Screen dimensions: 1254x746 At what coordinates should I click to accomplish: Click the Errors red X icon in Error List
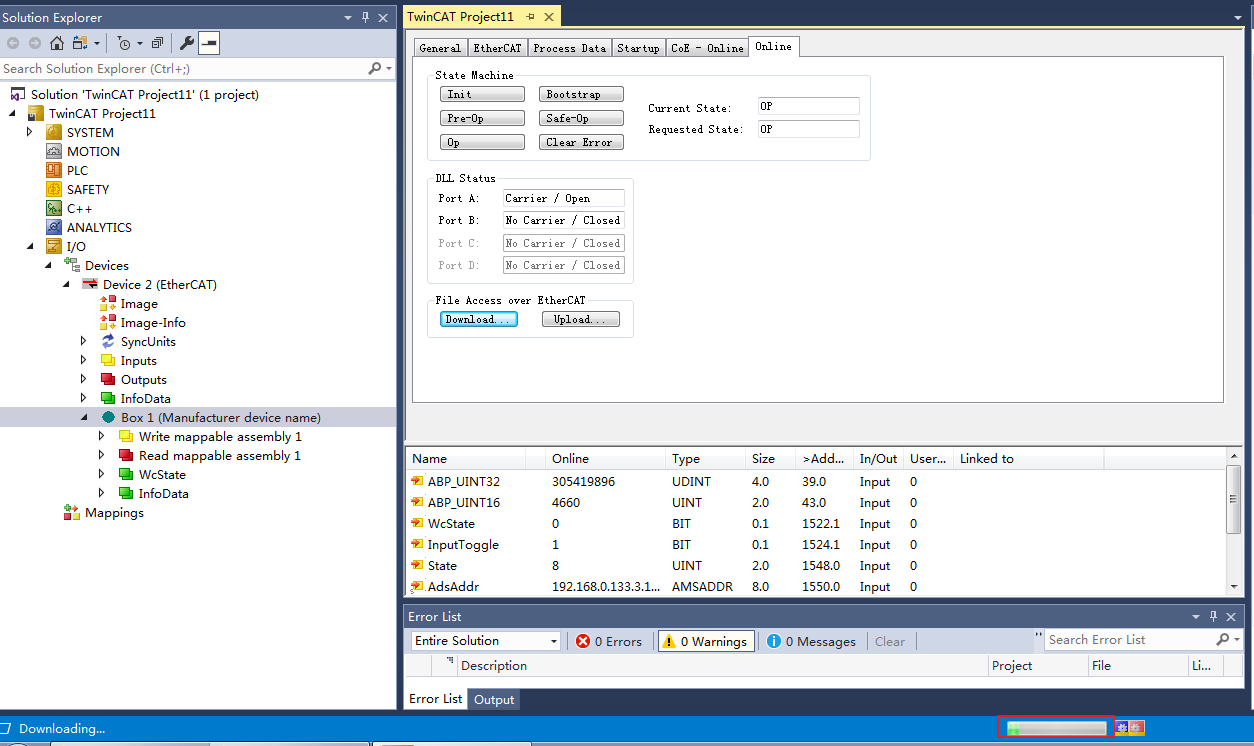tap(583, 641)
